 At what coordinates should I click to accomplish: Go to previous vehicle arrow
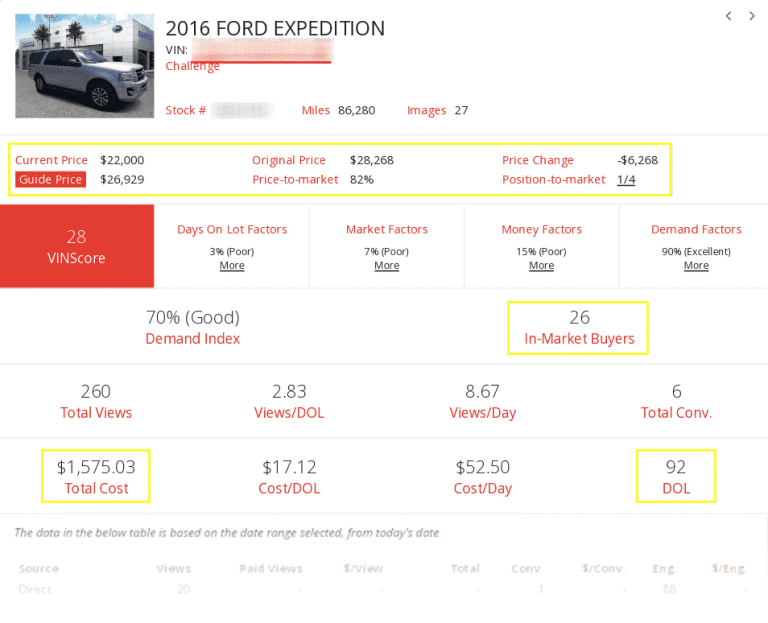point(729,16)
